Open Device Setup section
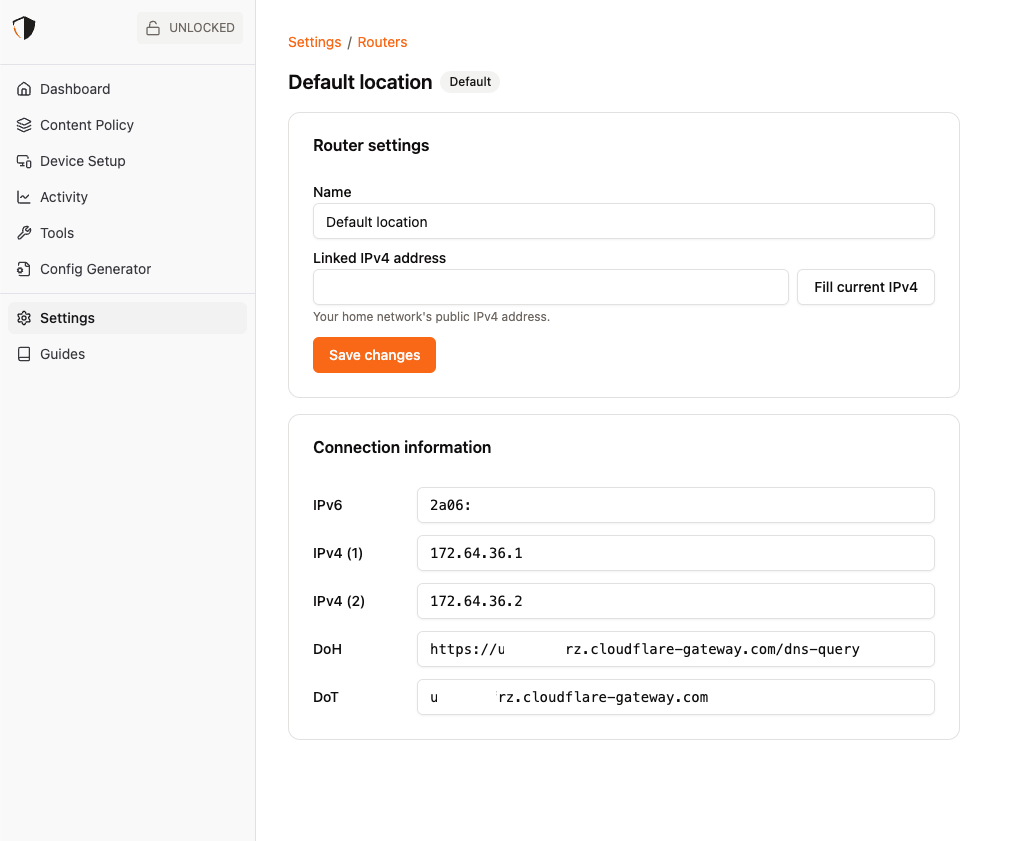 (128, 161)
